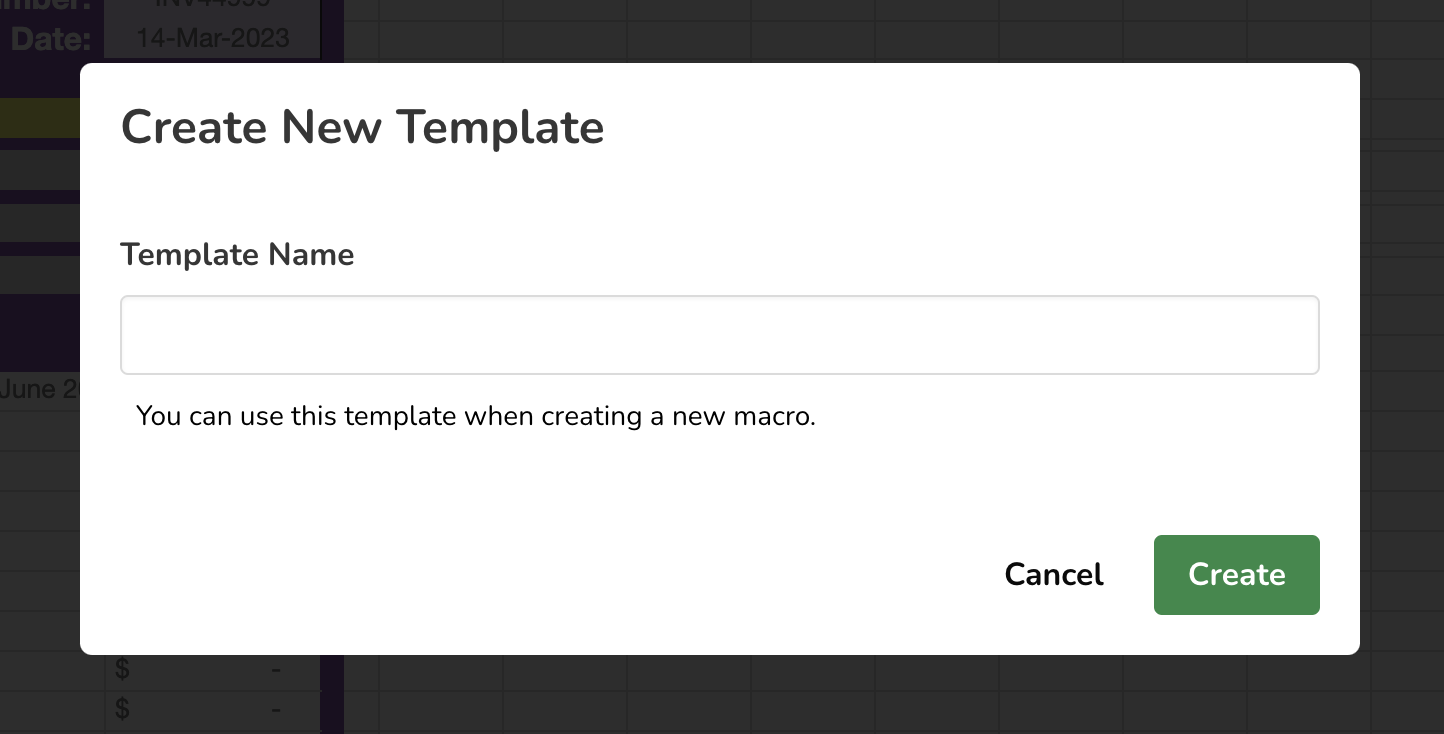
Task: Cancel the Create New Template dialog
Action: (x=1053, y=575)
